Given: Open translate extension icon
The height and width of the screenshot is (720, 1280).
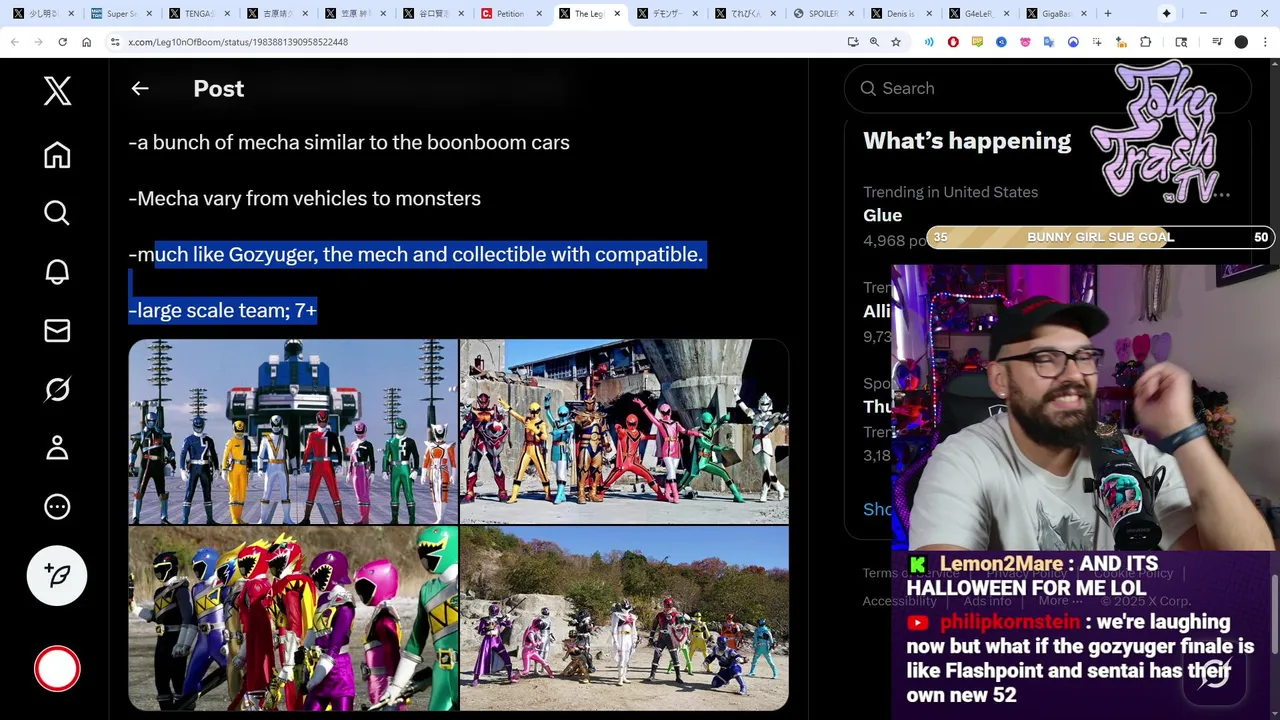Looking at the screenshot, I should pos(1049,42).
